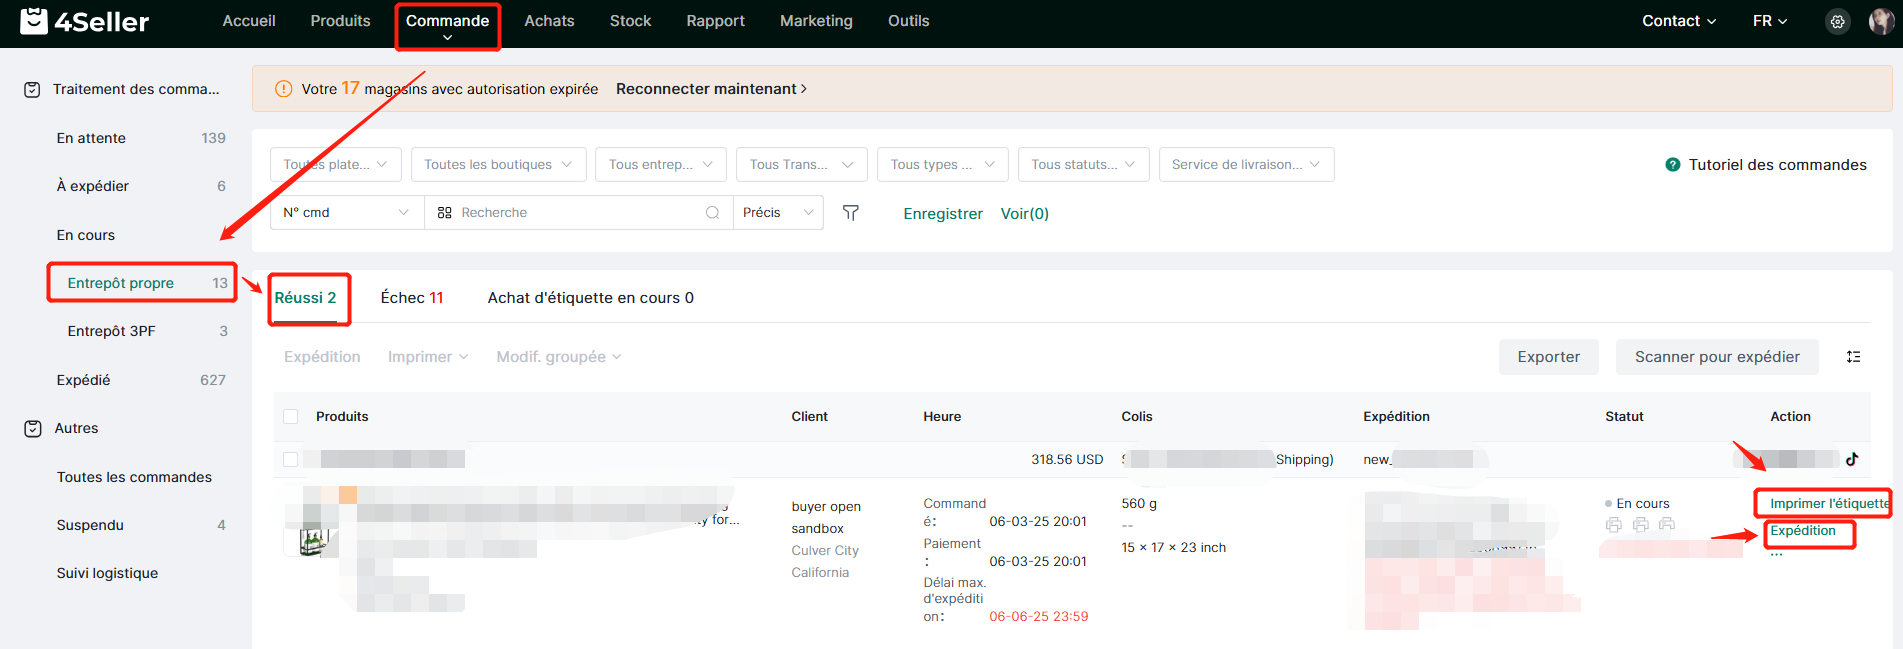Open the Outils menu

pos(908,21)
